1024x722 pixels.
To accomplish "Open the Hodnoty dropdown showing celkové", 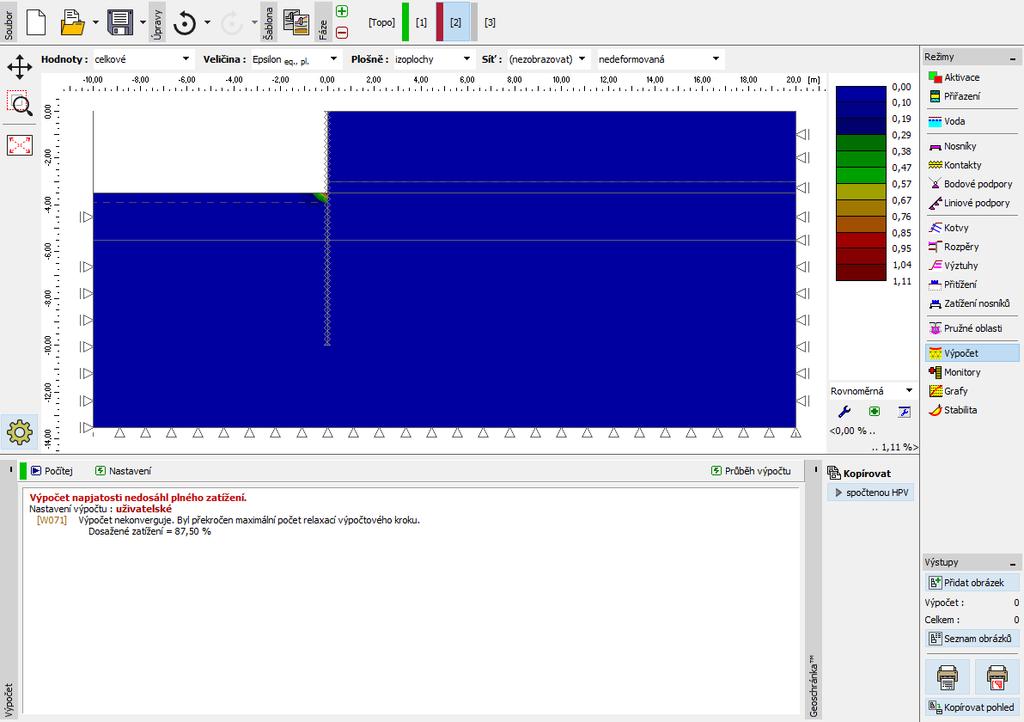I will tap(143, 59).
